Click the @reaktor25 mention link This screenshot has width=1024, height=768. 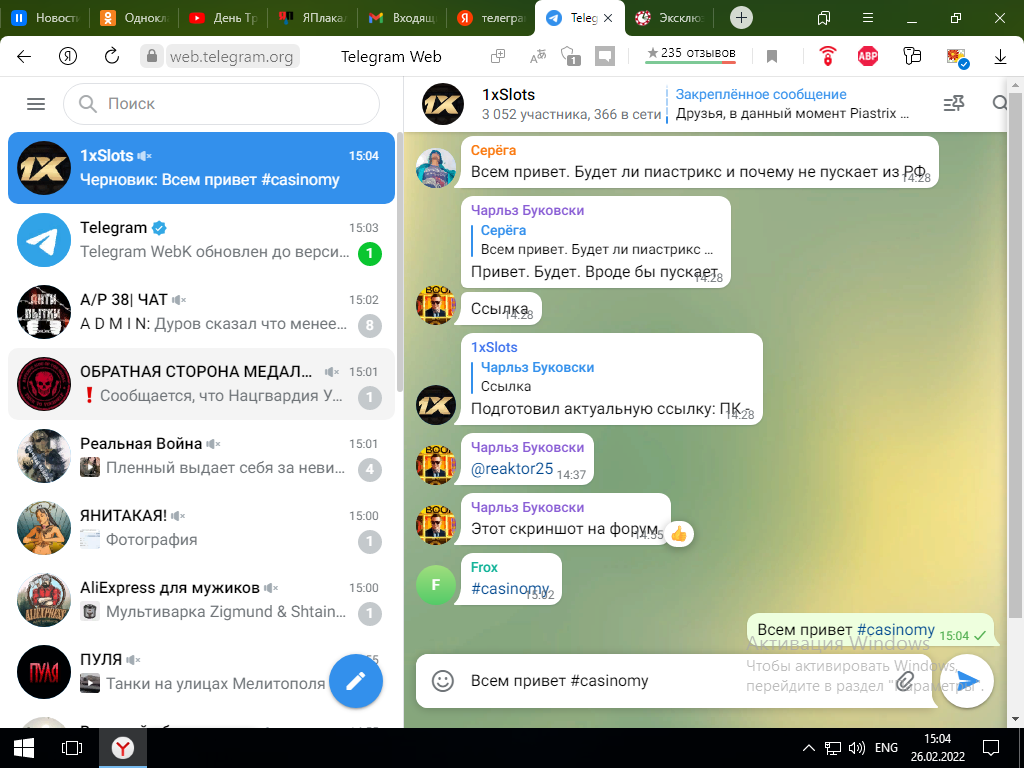pyautogui.click(x=512, y=469)
